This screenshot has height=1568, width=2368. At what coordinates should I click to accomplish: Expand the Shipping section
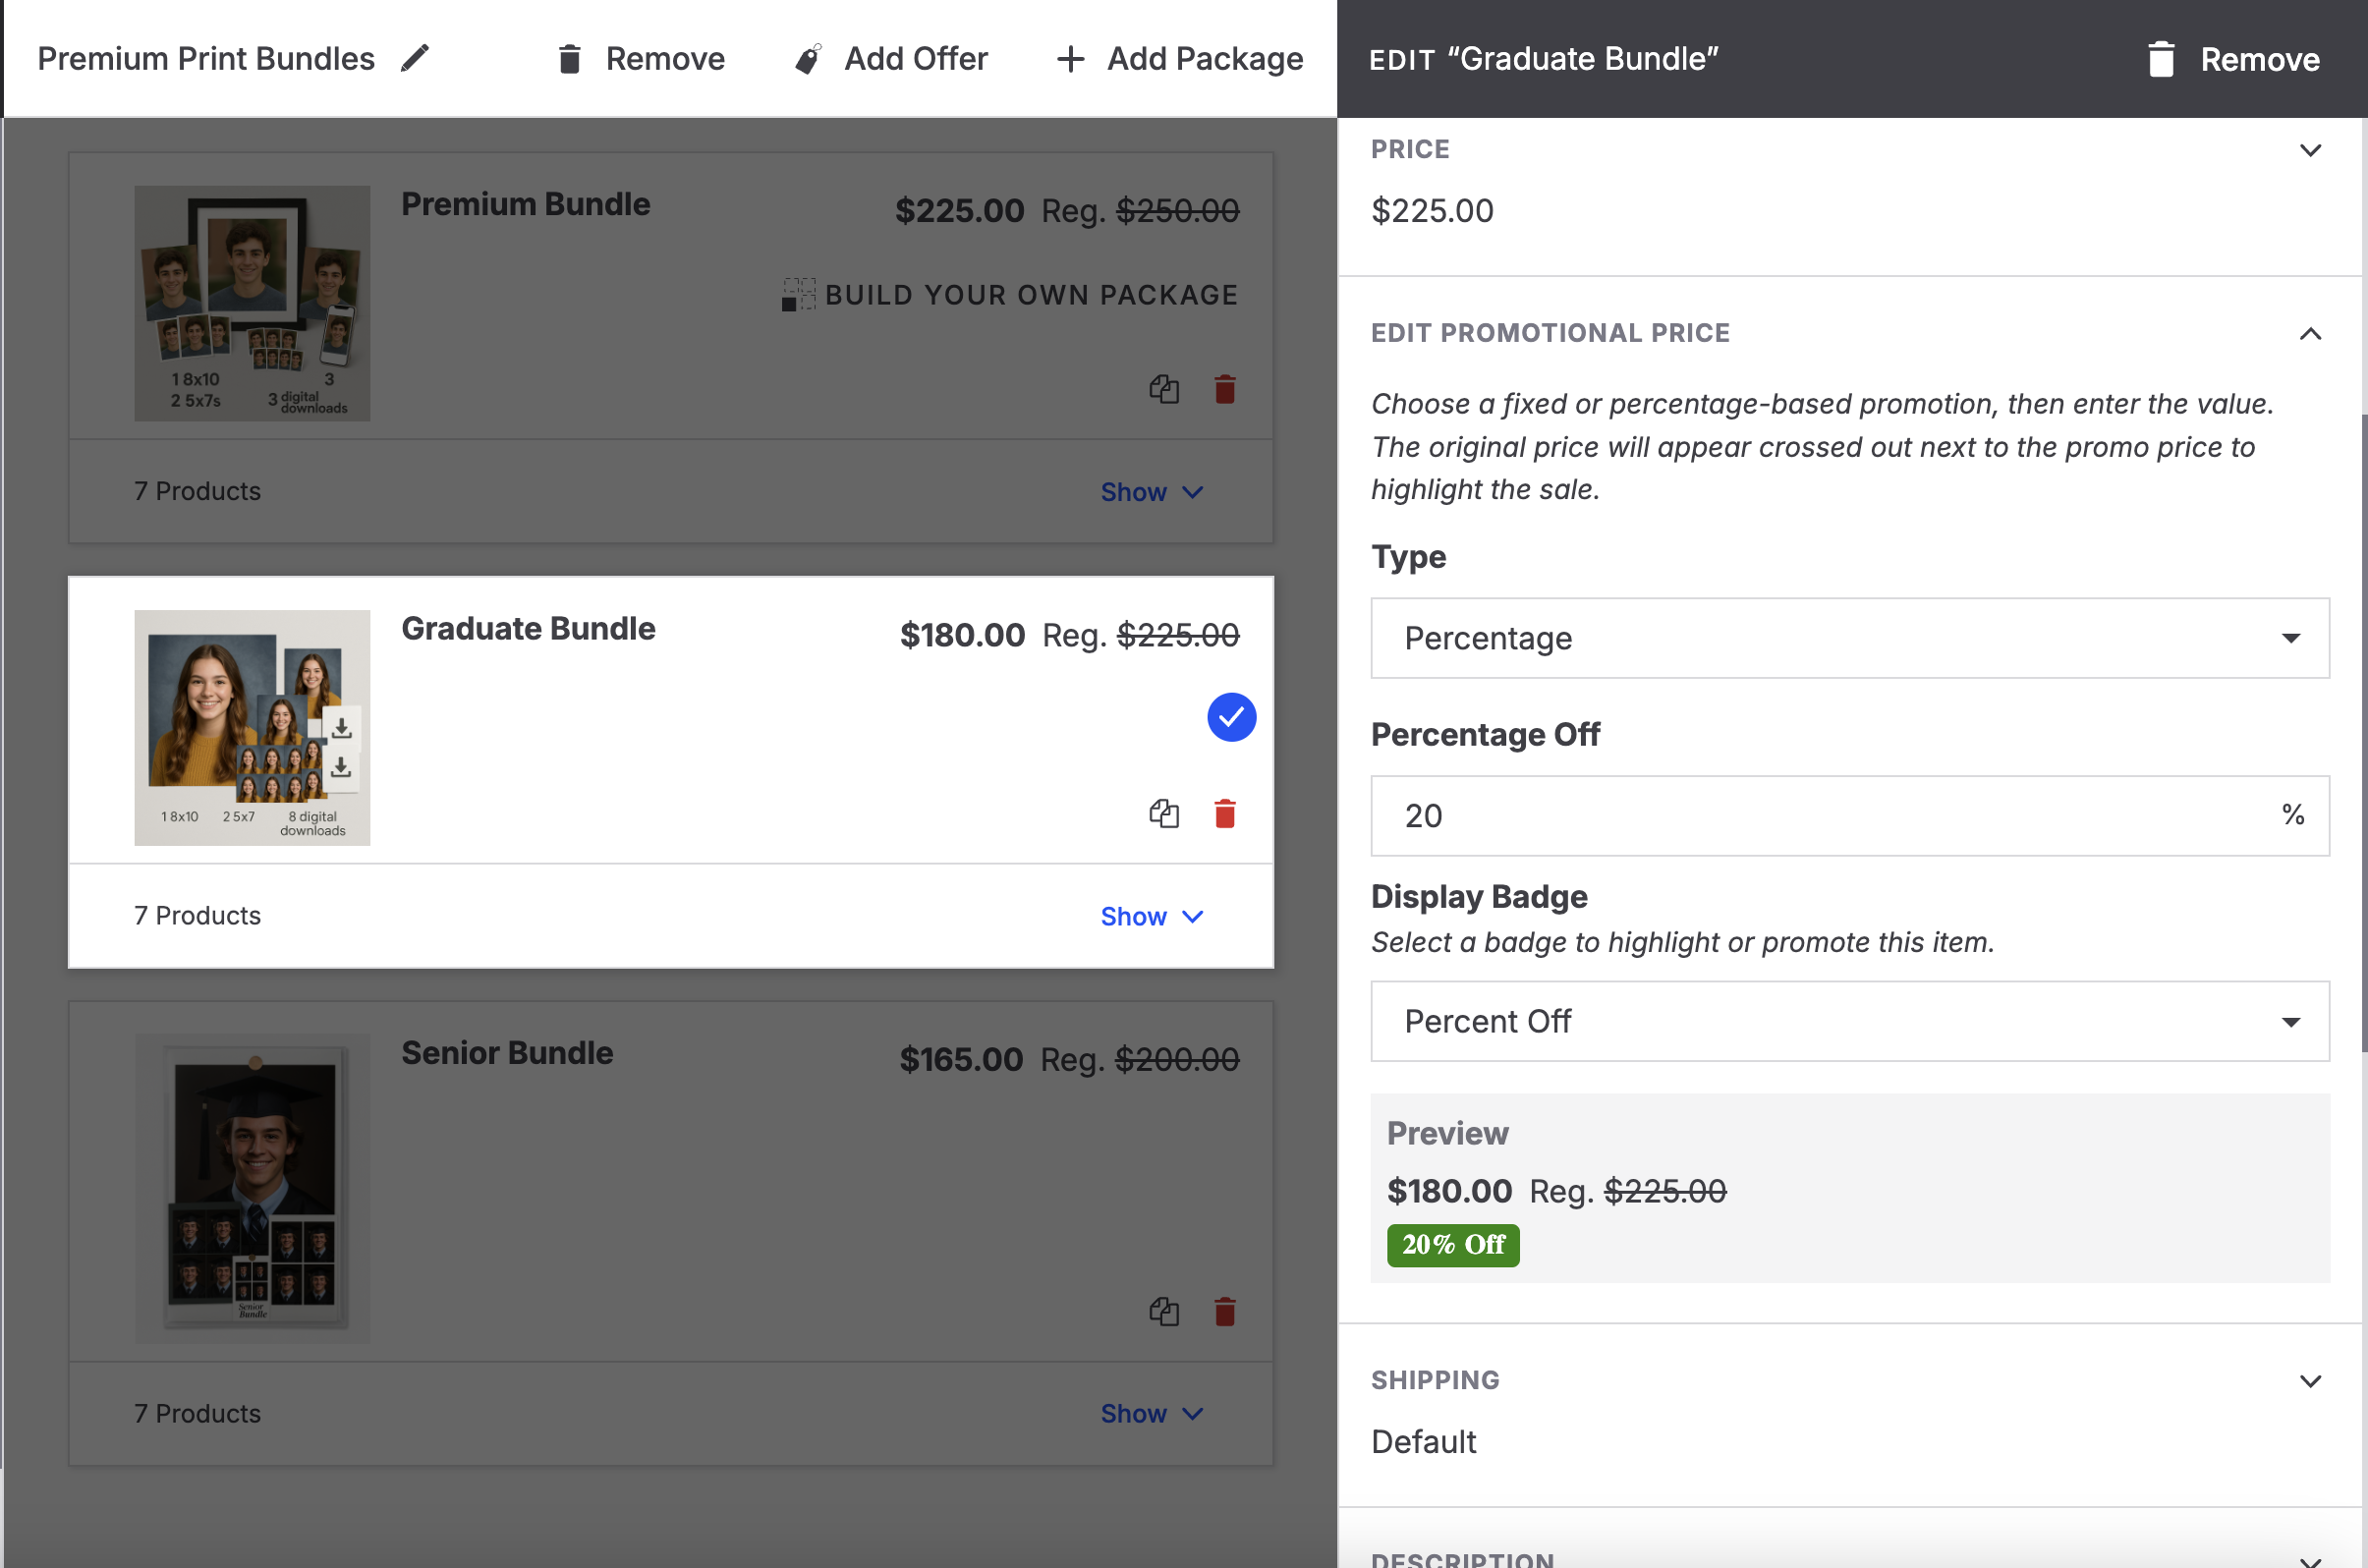click(2309, 1381)
